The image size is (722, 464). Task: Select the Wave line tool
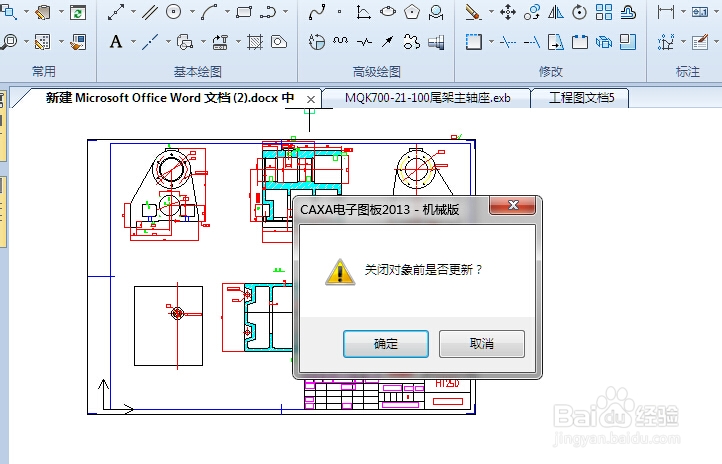click(340, 42)
